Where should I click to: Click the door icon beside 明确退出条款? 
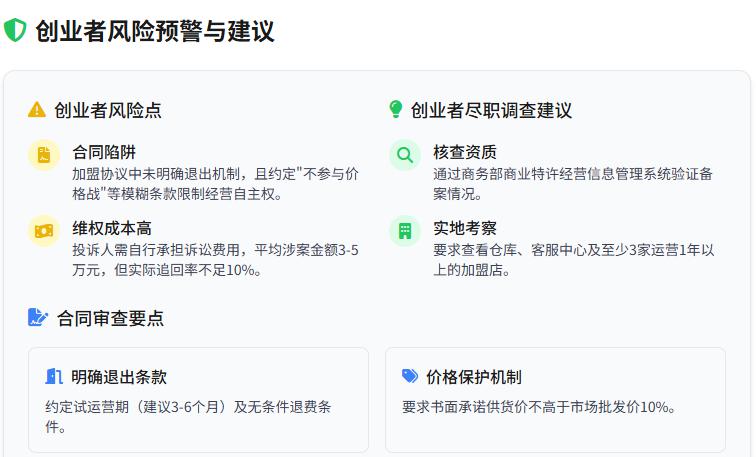pos(54,376)
